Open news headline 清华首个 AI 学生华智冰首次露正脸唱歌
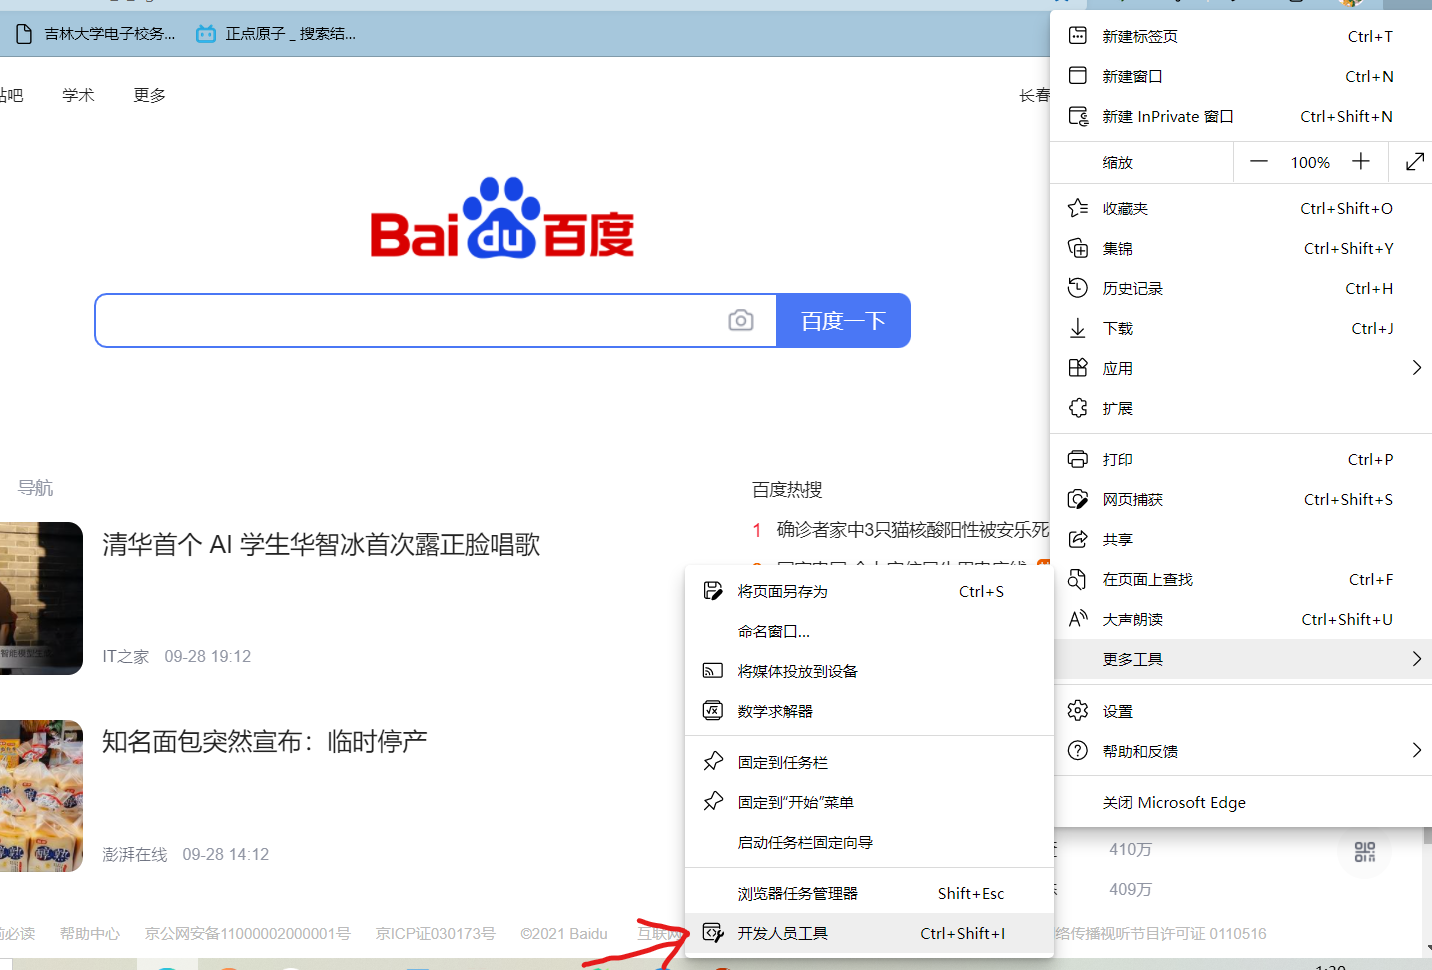 [x=321, y=544]
